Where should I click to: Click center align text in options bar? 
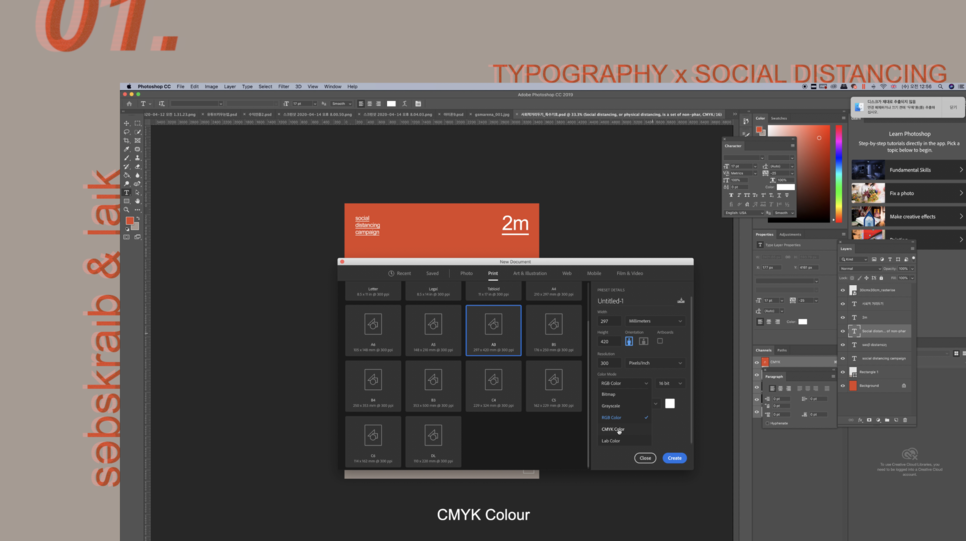370,104
